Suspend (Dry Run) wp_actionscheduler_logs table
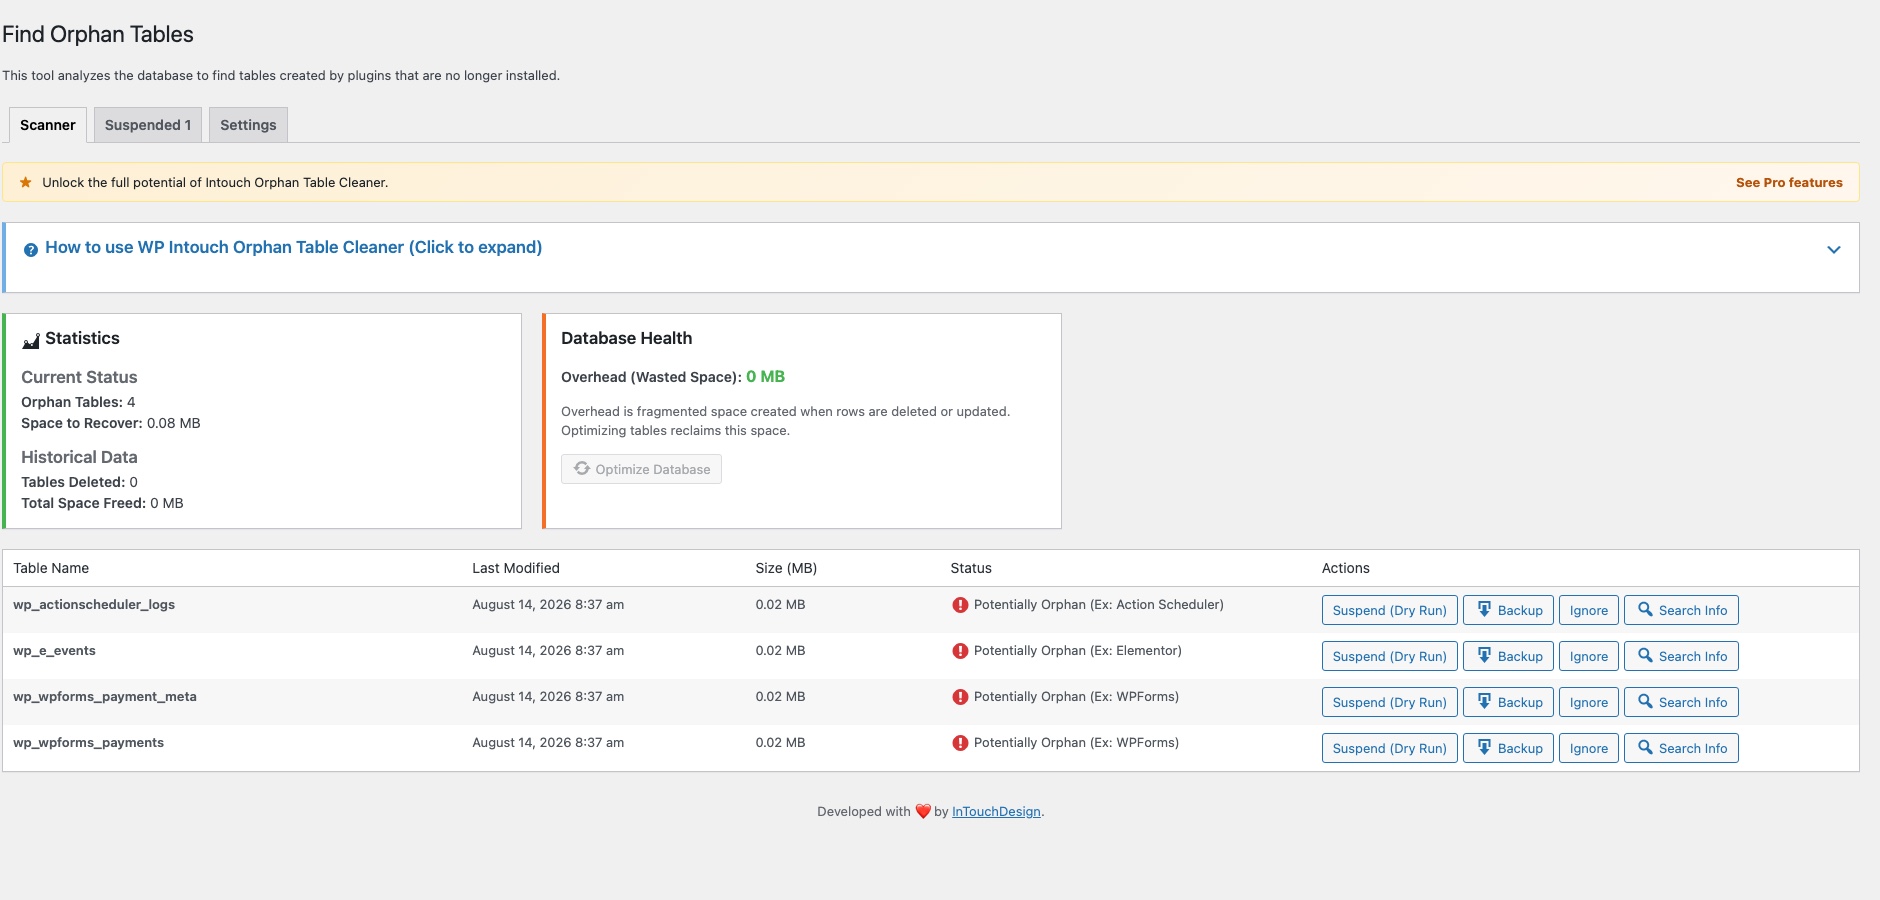Image resolution: width=1880 pixels, height=900 pixels. [1389, 610]
